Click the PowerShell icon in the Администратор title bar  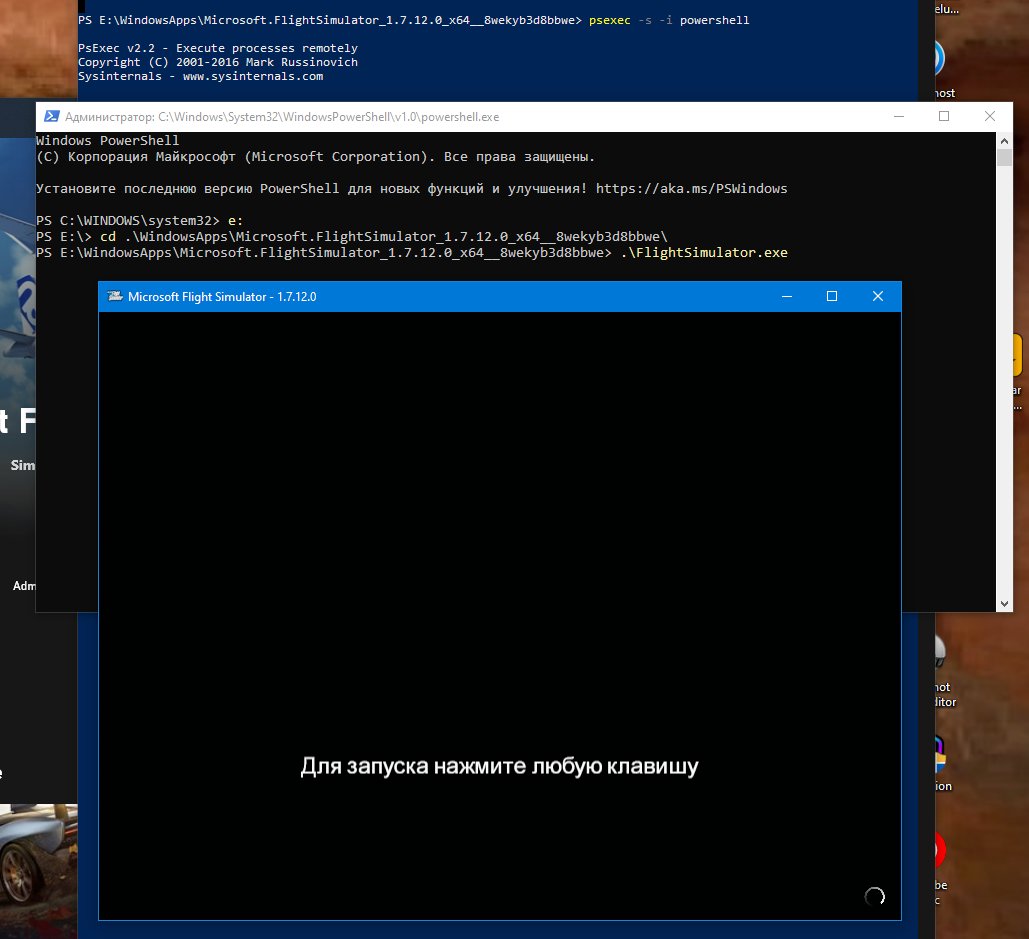pyautogui.click(x=51, y=117)
